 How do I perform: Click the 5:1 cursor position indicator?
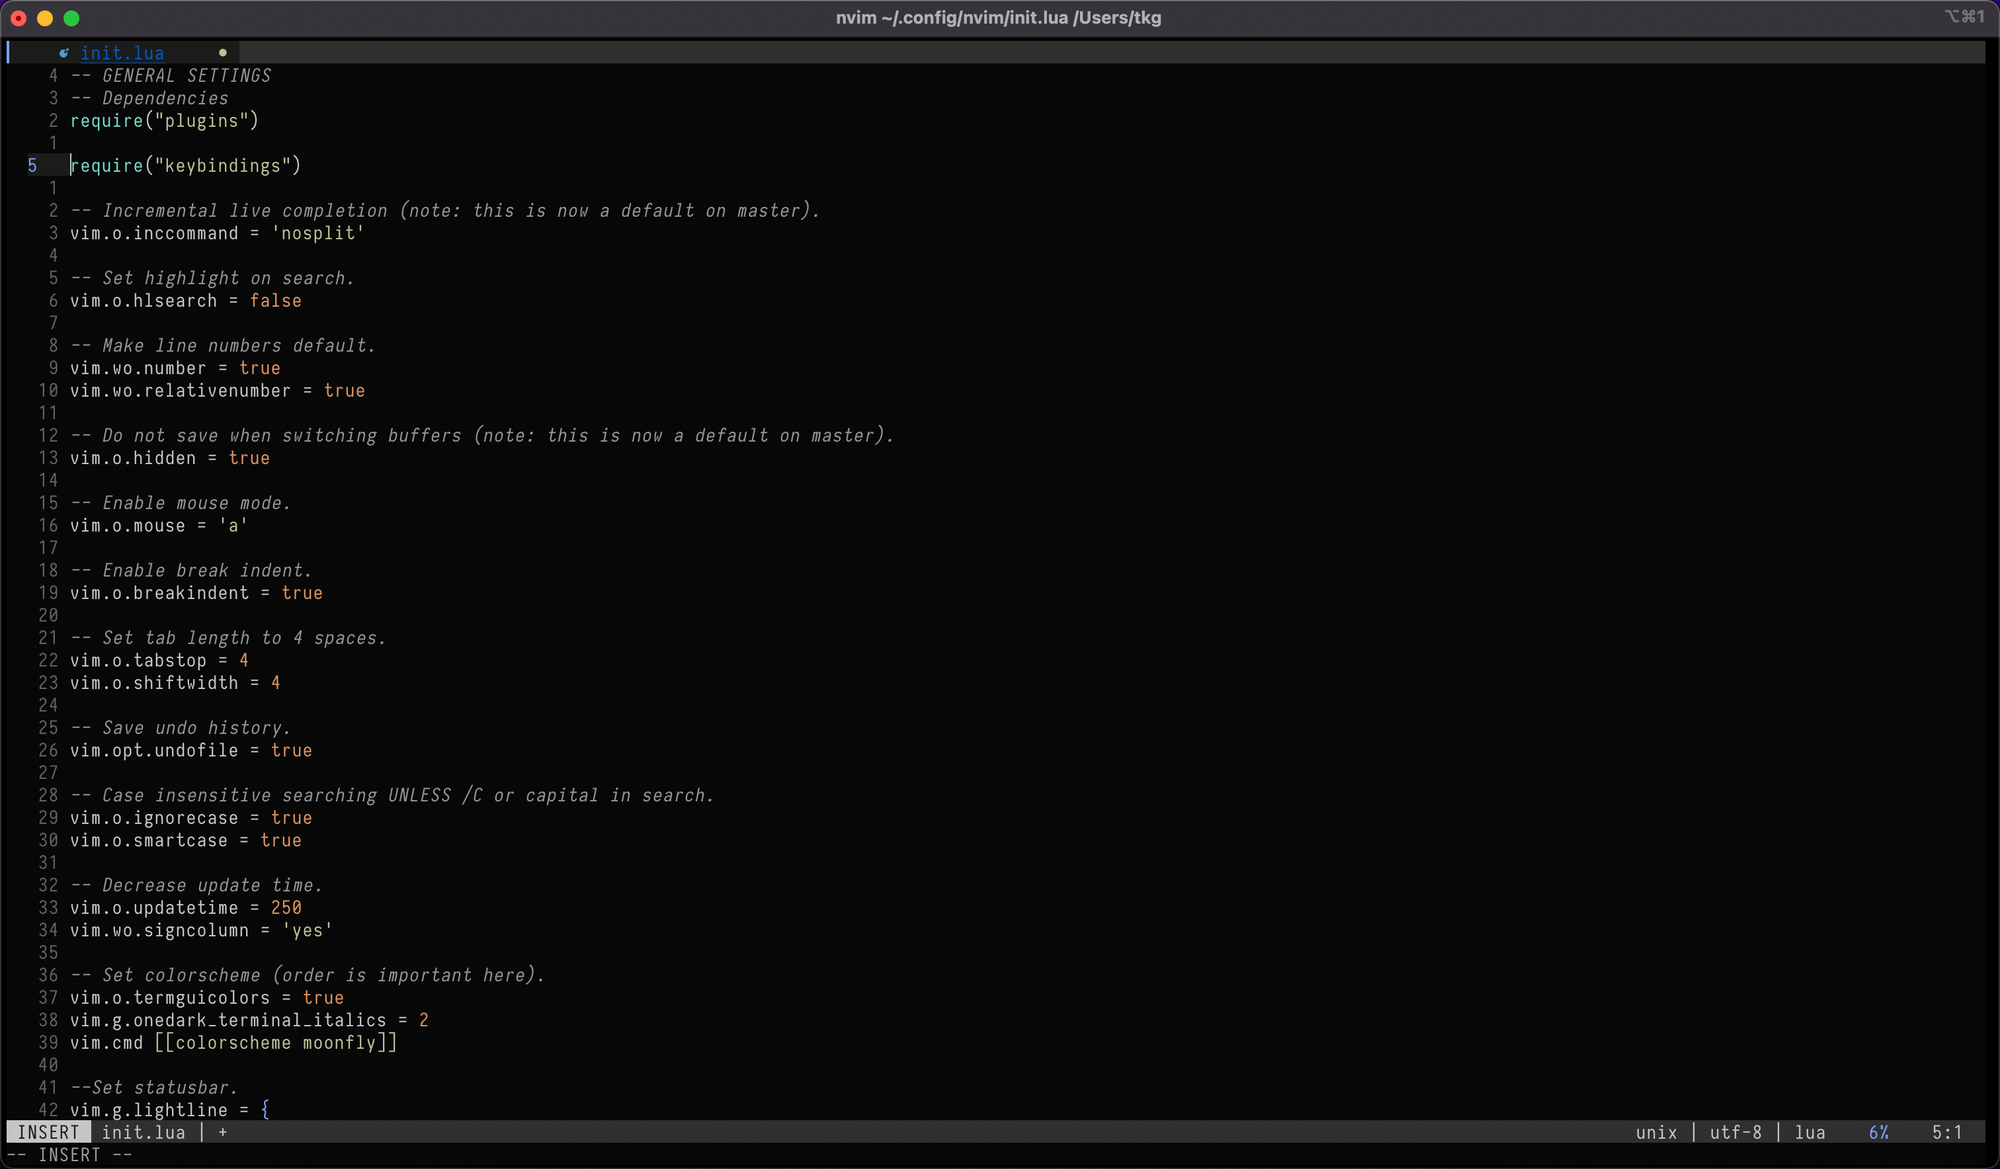pyautogui.click(x=1946, y=1132)
